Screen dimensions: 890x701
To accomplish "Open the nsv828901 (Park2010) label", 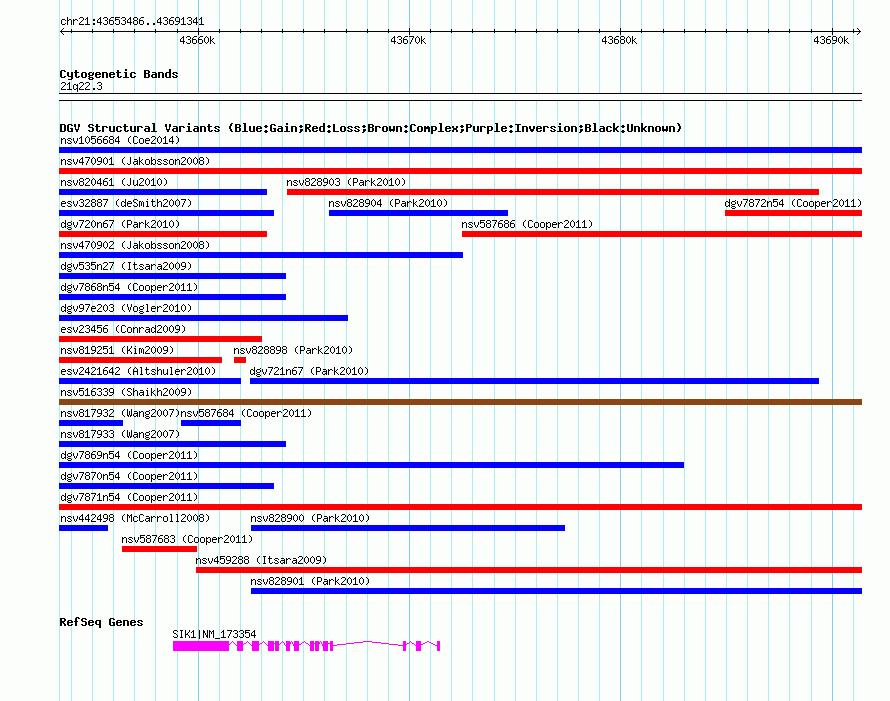I will point(310,581).
